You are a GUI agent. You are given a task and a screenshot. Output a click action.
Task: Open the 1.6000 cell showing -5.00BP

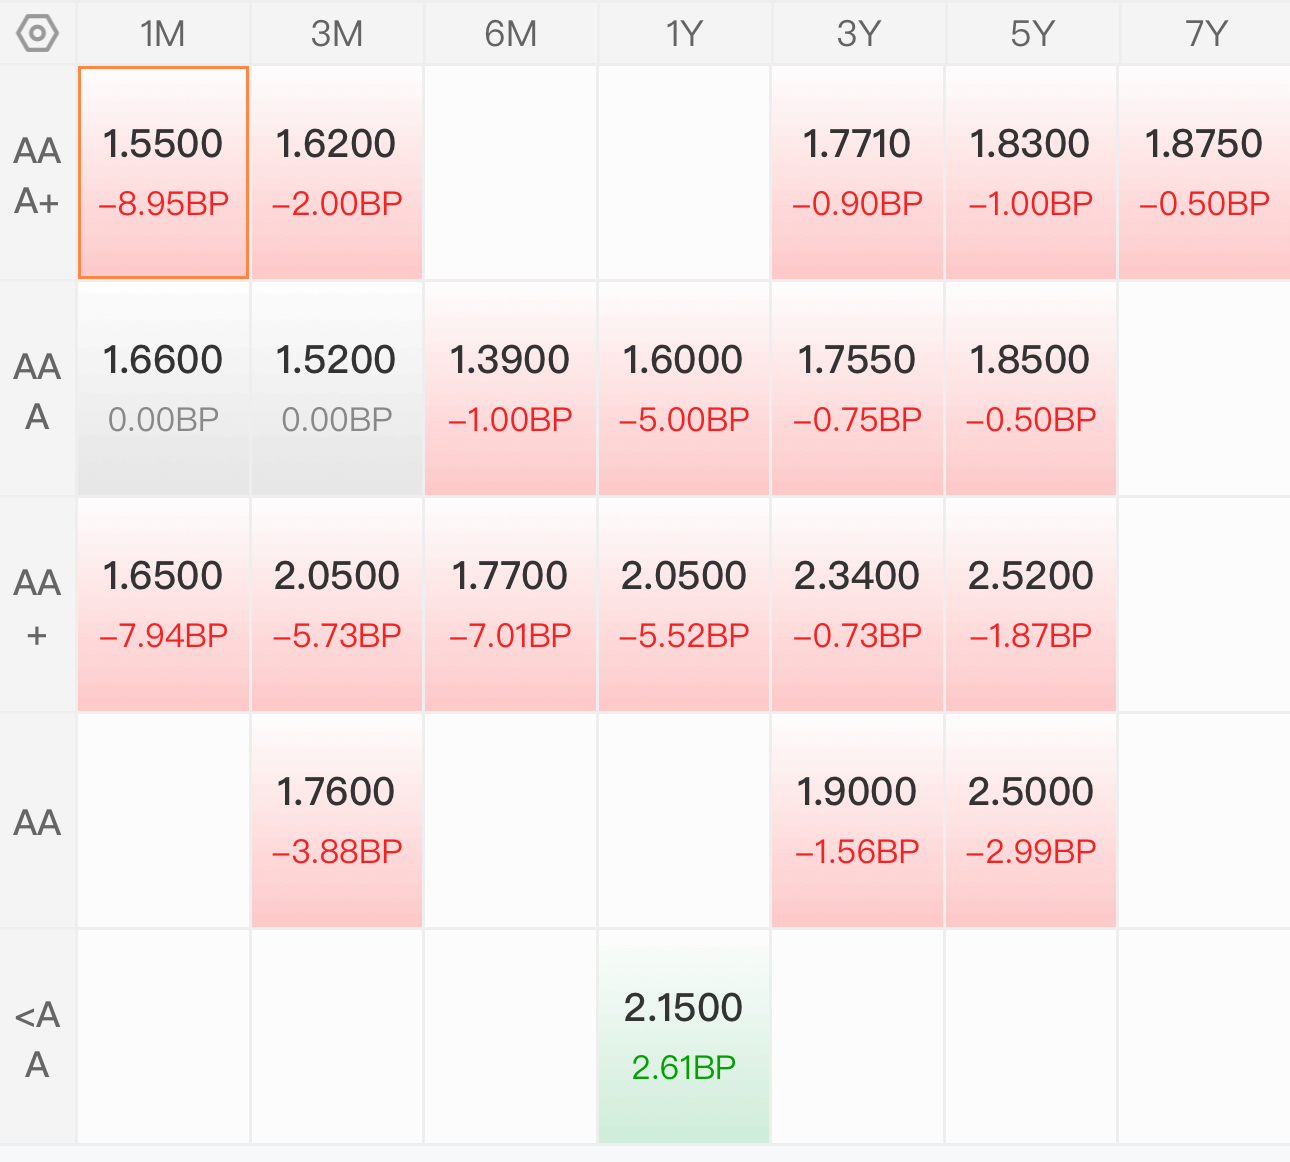(684, 389)
